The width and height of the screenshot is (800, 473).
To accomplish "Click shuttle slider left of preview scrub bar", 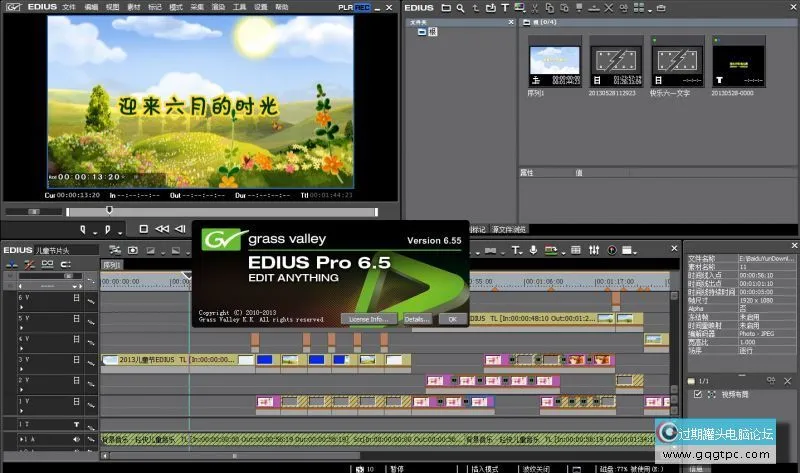I will [x=34, y=211].
